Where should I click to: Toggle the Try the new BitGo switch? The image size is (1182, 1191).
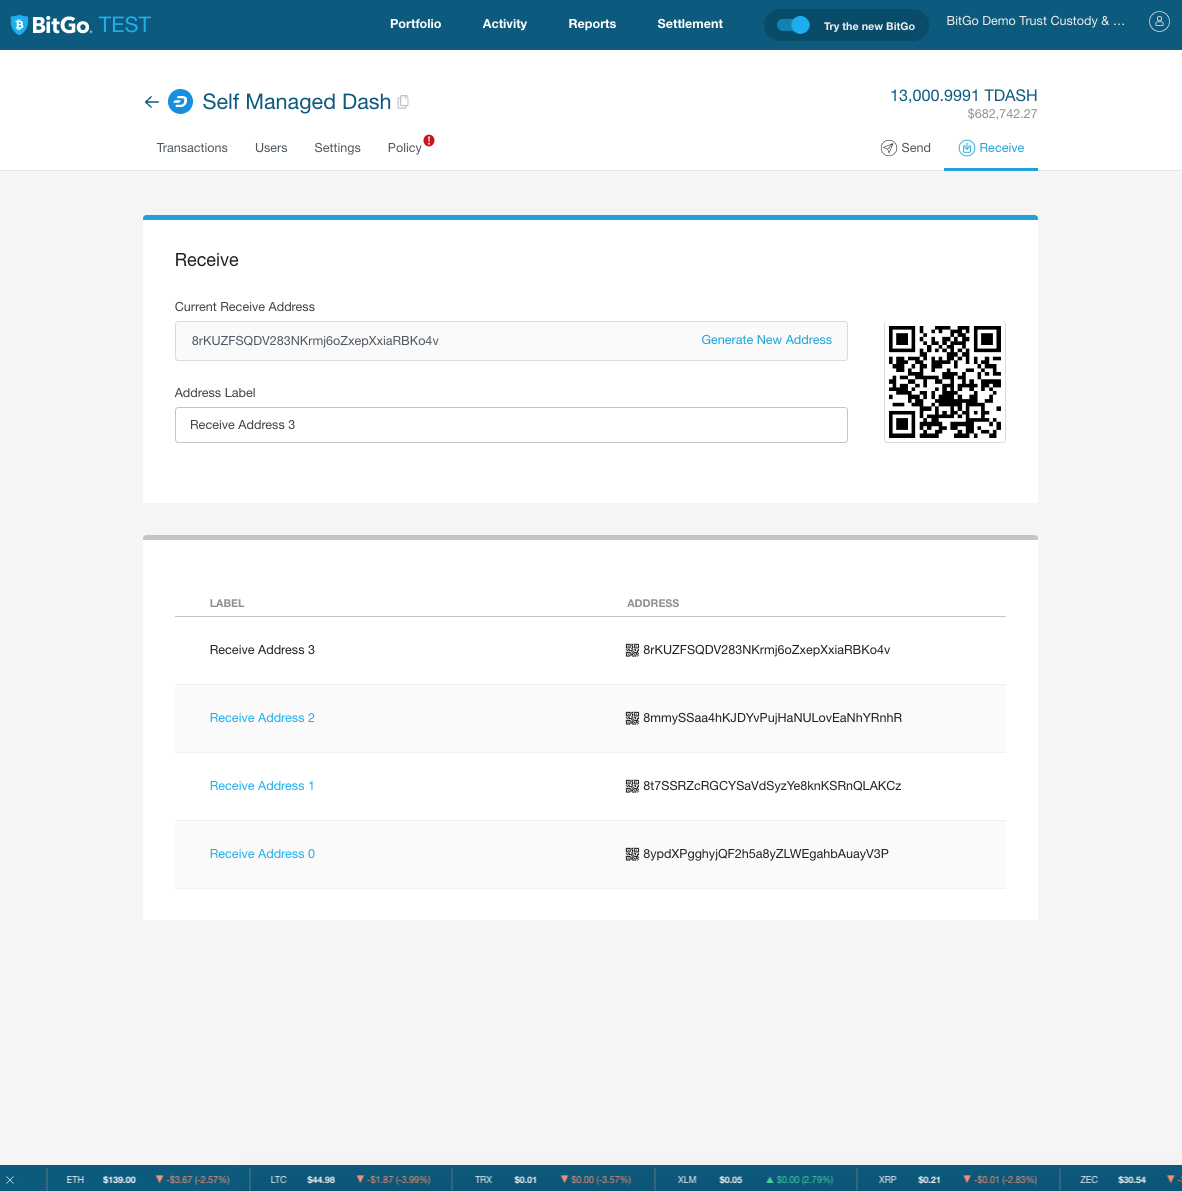793,25
